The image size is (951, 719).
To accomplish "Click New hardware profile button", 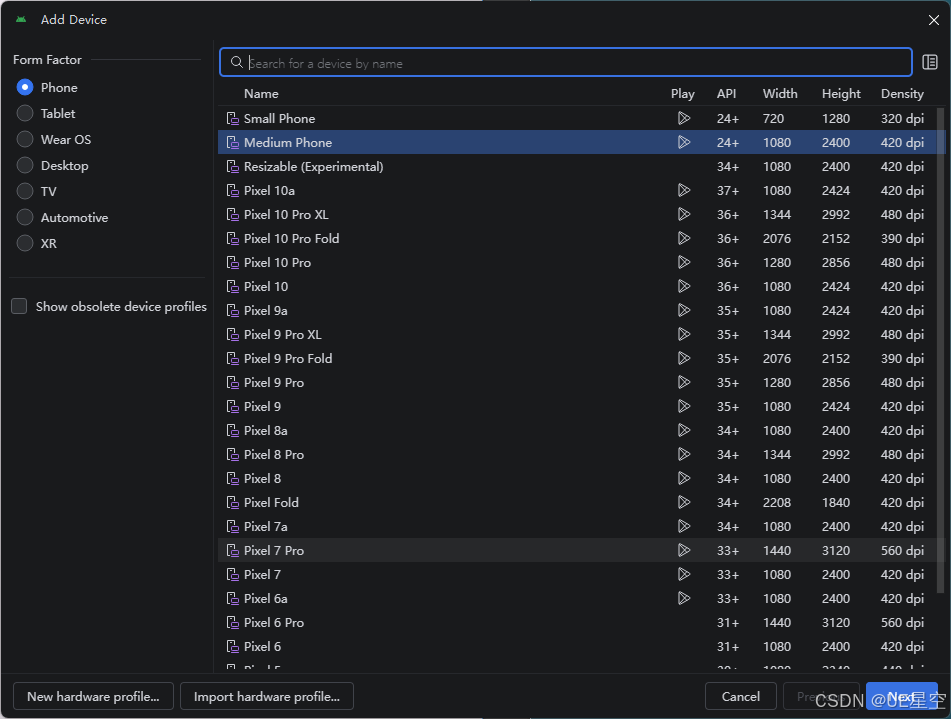I will pyautogui.click(x=93, y=697).
